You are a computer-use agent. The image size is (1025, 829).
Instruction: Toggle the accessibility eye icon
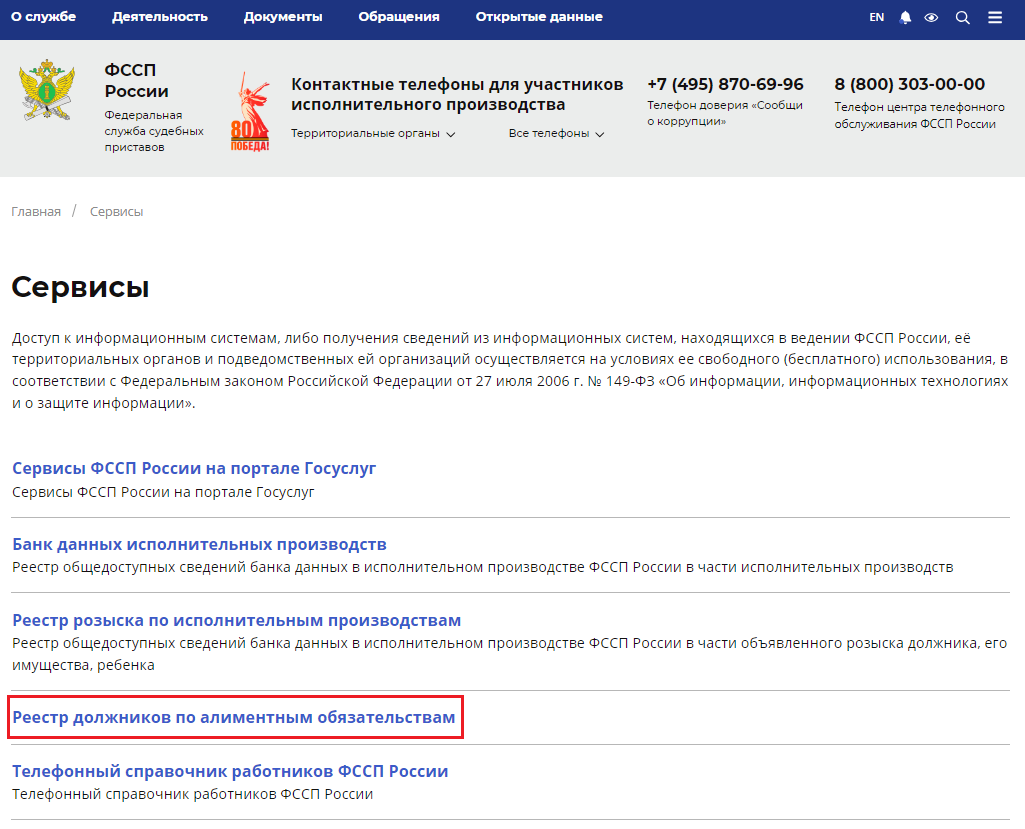tap(931, 17)
